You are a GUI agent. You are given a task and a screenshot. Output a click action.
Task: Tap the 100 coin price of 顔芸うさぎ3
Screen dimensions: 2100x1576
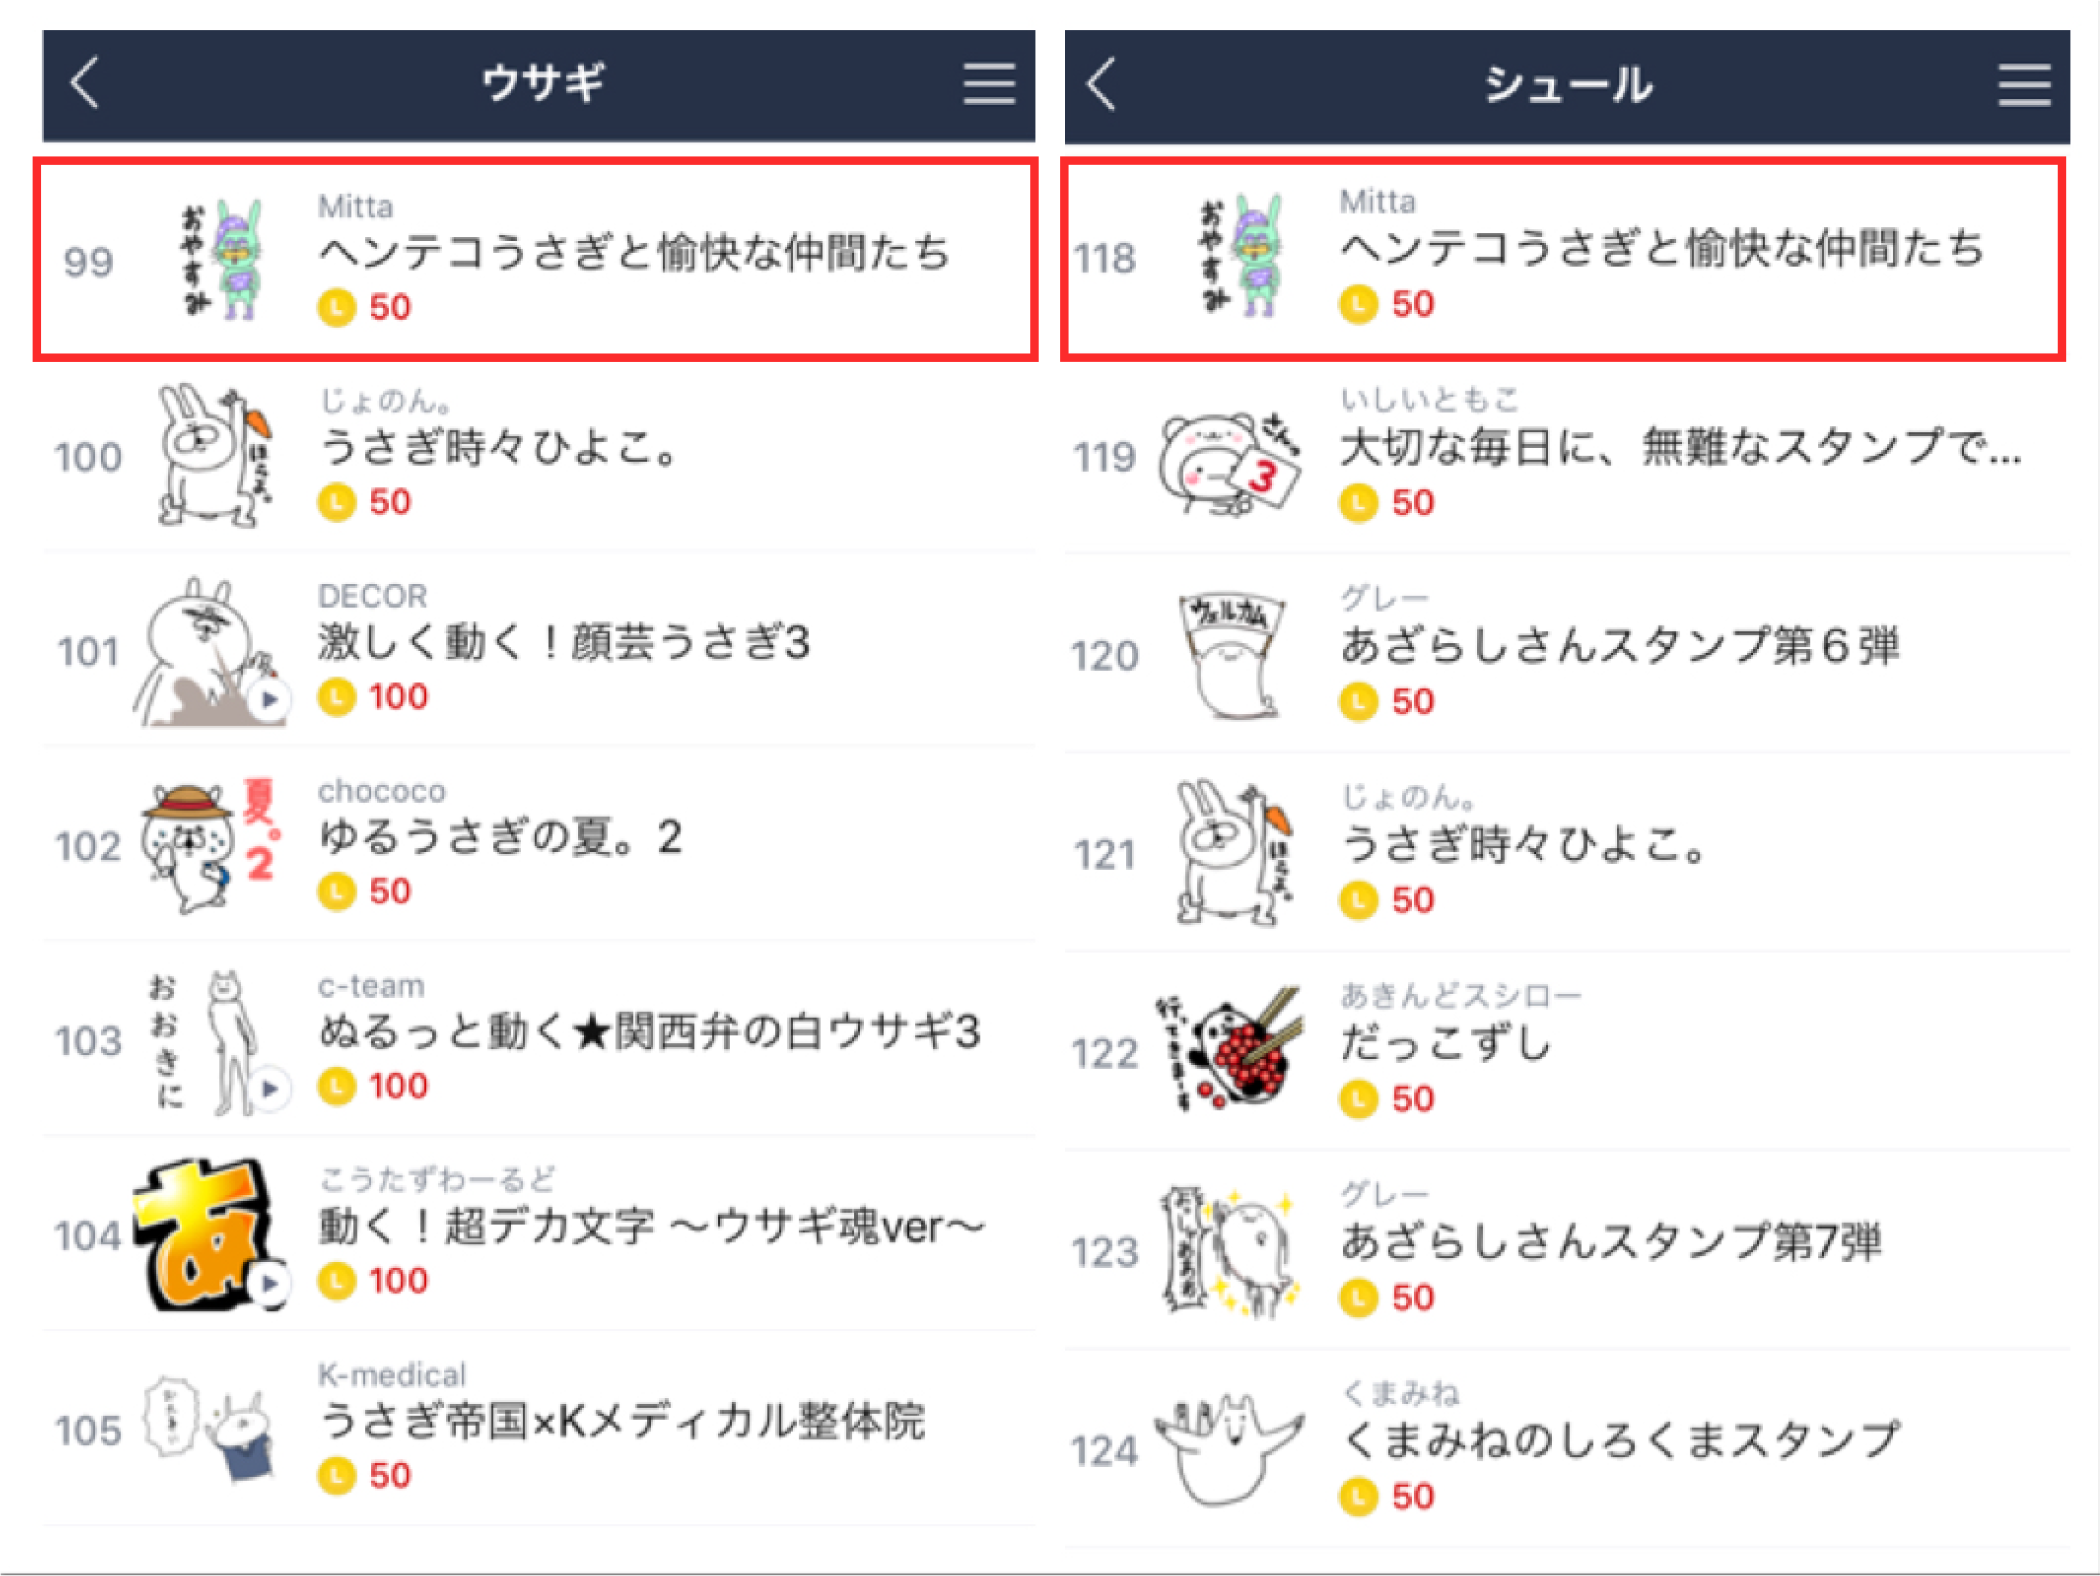[x=373, y=696]
